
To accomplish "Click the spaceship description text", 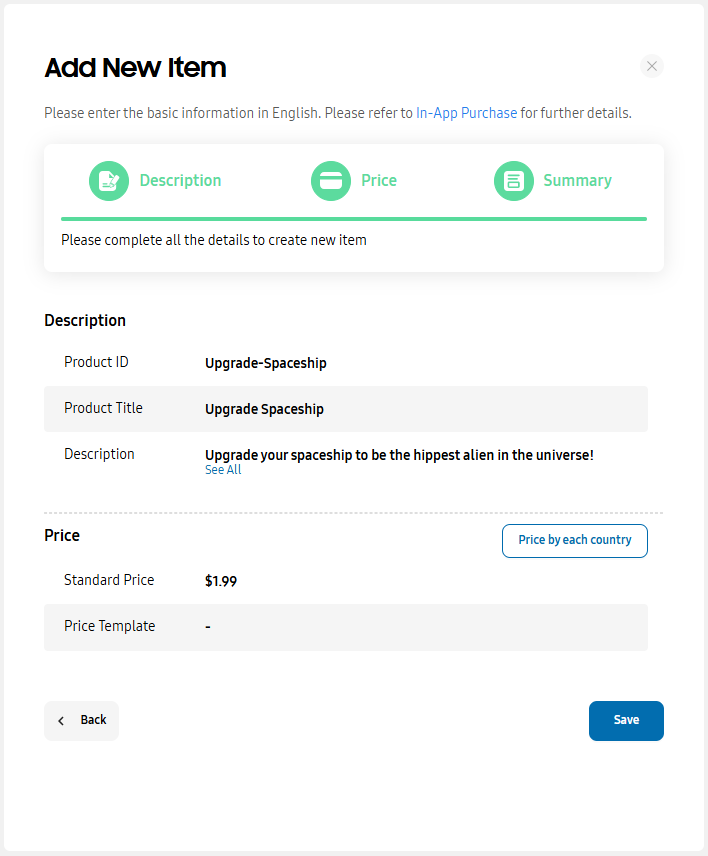I will click(399, 455).
